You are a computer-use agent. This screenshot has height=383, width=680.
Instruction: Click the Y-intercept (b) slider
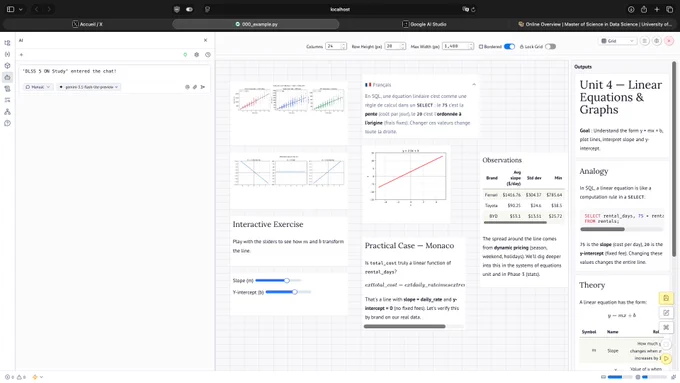[288, 292]
